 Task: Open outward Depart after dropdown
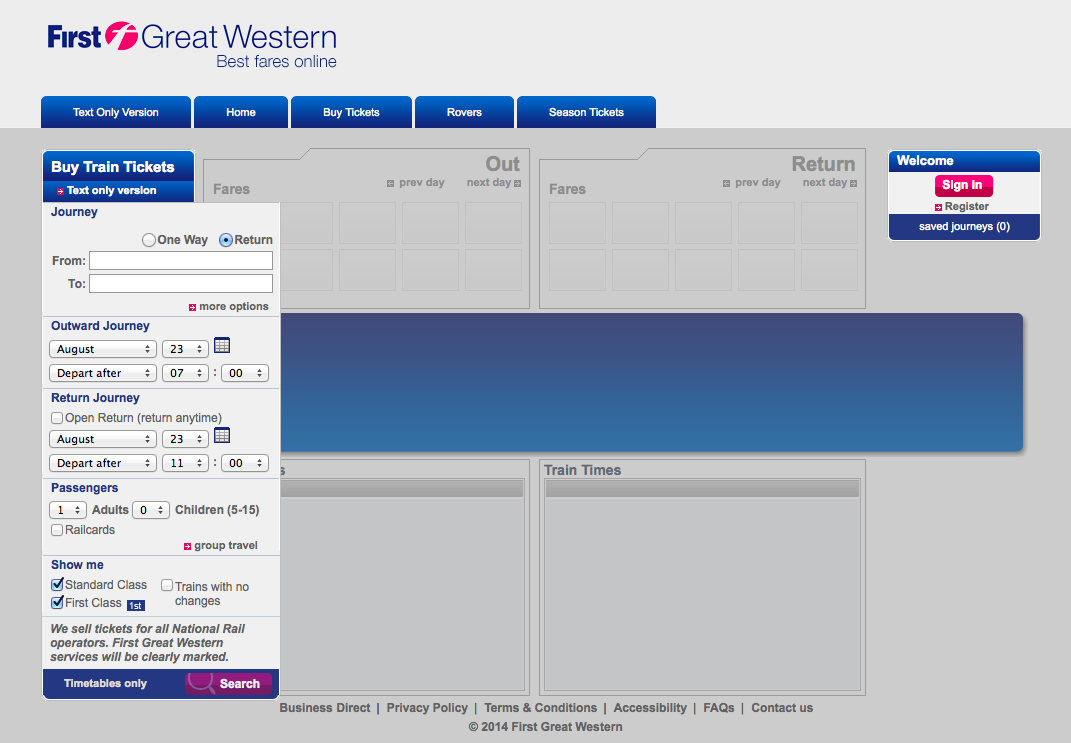click(x=103, y=373)
